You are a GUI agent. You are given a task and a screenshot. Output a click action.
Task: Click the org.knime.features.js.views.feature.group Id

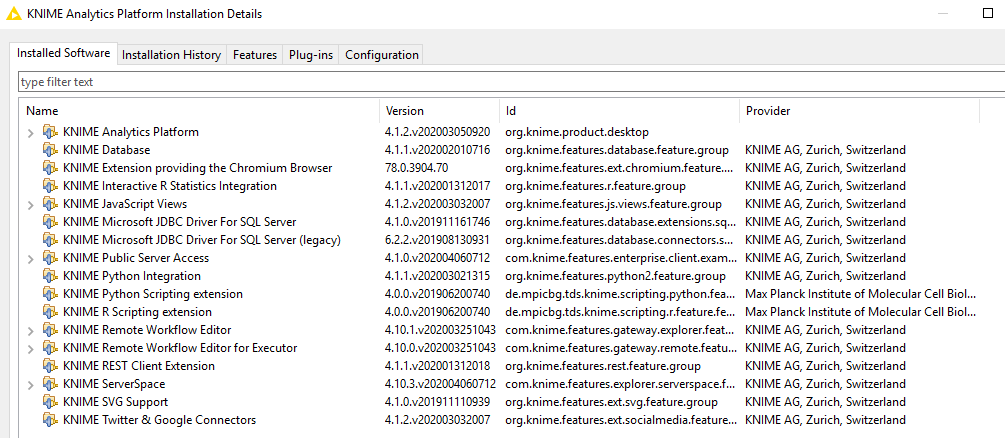[613, 204]
